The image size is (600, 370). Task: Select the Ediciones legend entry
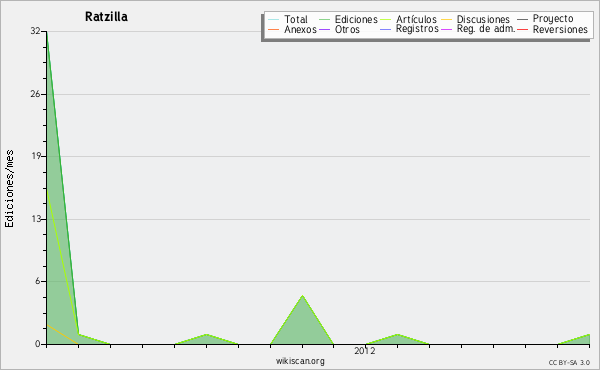356,19
